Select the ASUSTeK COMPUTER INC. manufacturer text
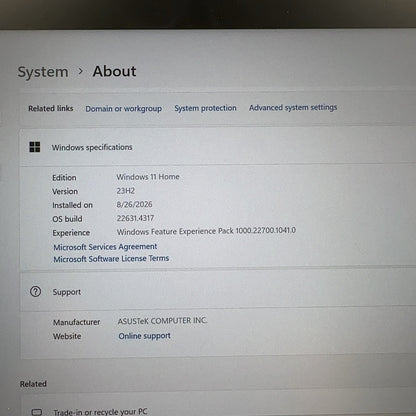The height and width of the screenshot is (416, 416). (x=162, y=321)
